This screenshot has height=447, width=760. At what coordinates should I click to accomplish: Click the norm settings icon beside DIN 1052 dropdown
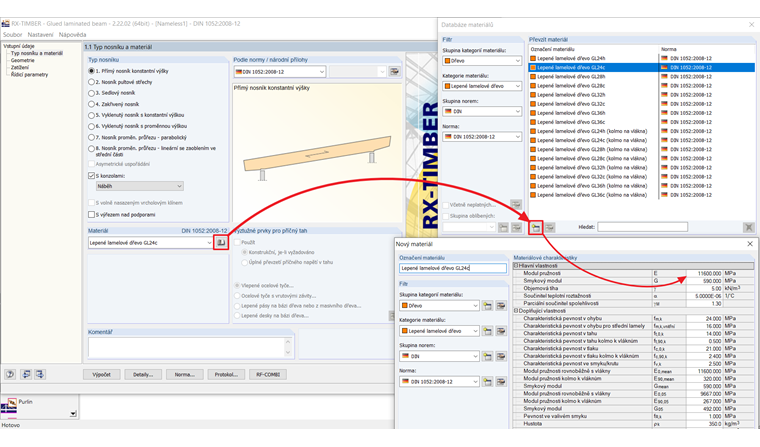point(395,72)
